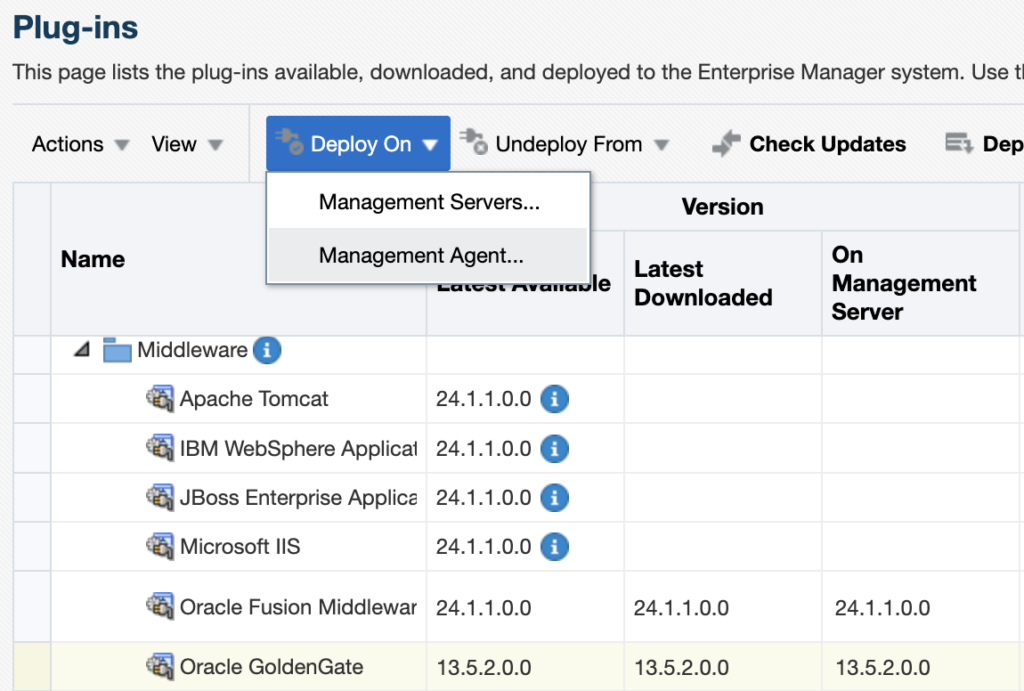Click the IBM WebSphere plug-in icon
Screen dimensions: 1024x691
coord(159,447)
